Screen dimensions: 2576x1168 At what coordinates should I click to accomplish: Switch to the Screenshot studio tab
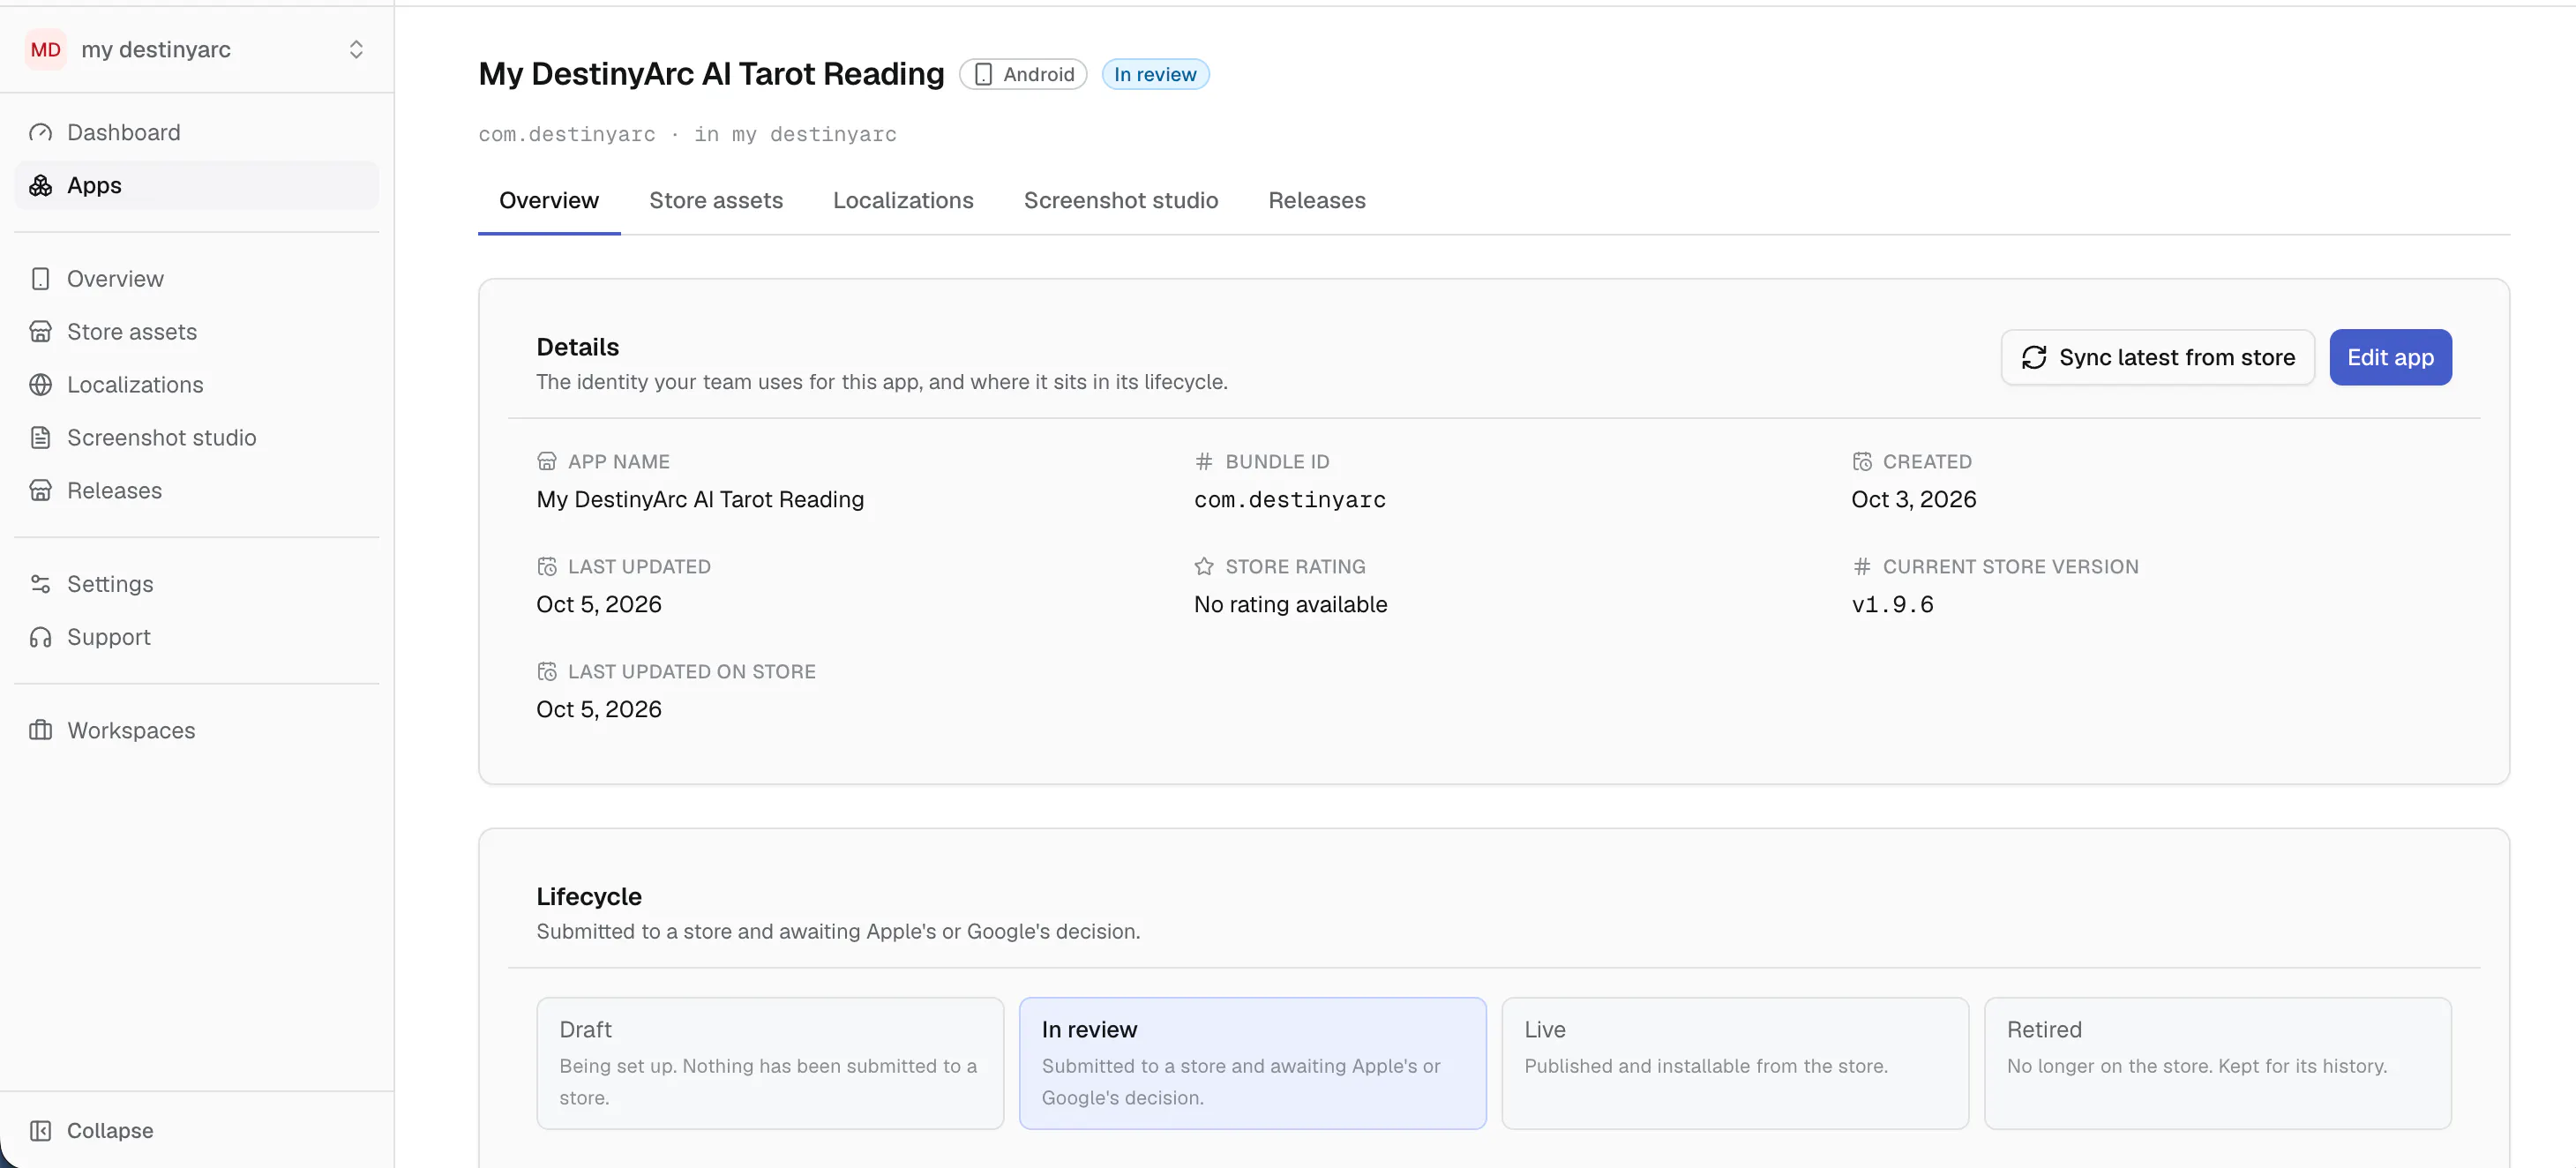1121,200
